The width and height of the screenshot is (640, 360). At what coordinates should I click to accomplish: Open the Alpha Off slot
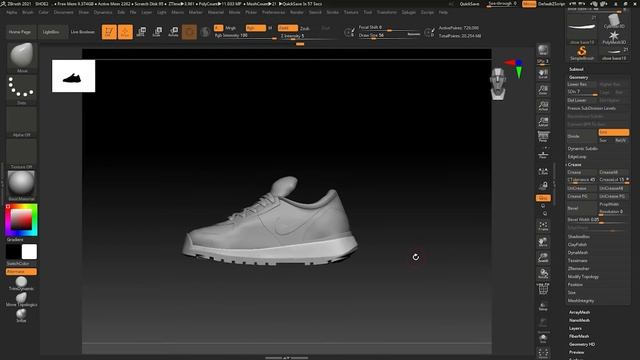(22, 121)
